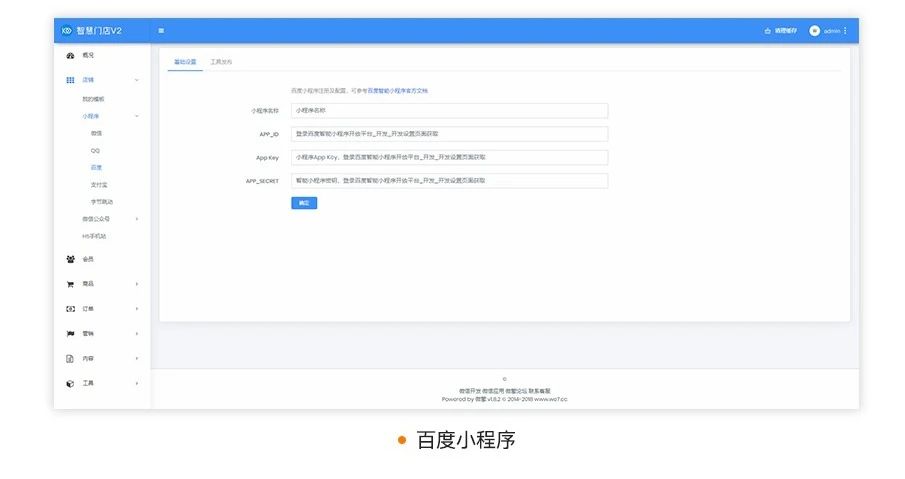Select 支付宝 under 小程序
The image size is (905, 479).
coord(99,185)
